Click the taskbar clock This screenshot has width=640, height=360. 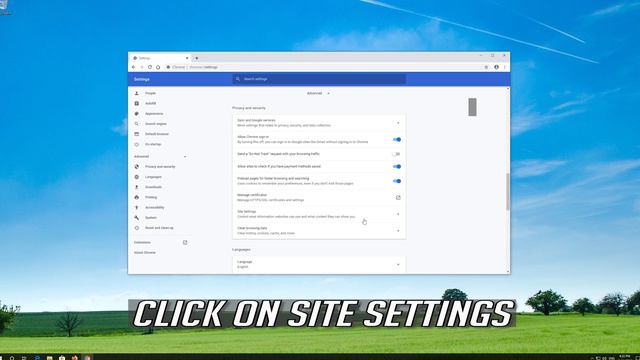pyautogui.click(x=624, y=357)
